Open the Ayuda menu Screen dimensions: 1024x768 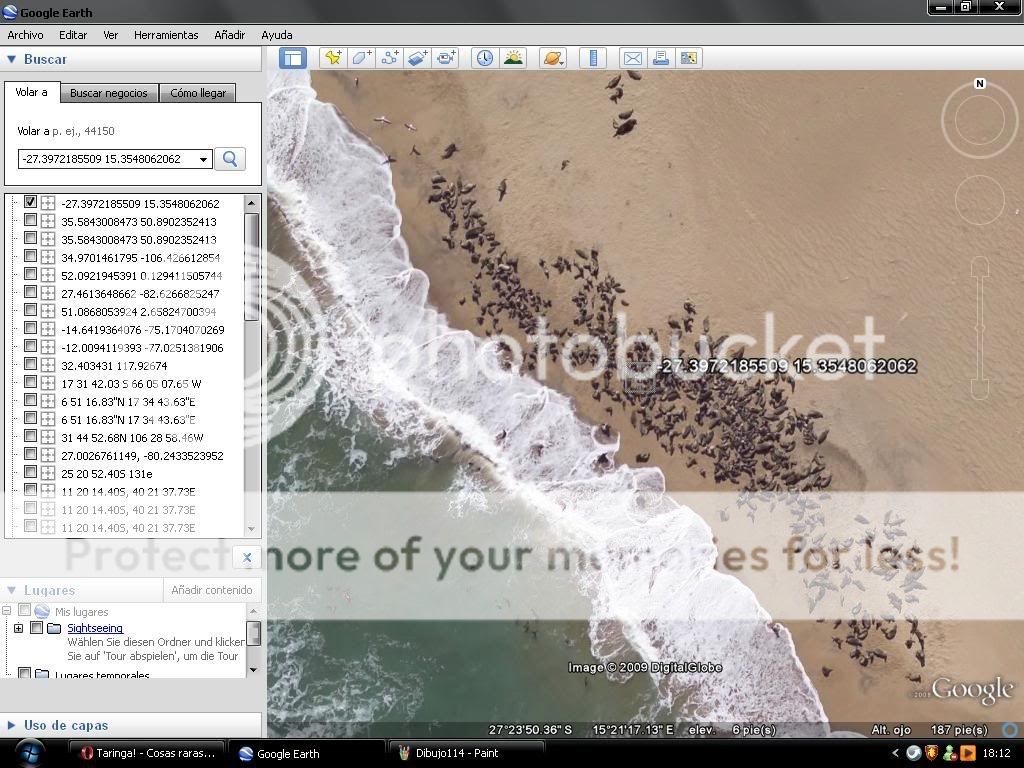[x=277, y=35]
